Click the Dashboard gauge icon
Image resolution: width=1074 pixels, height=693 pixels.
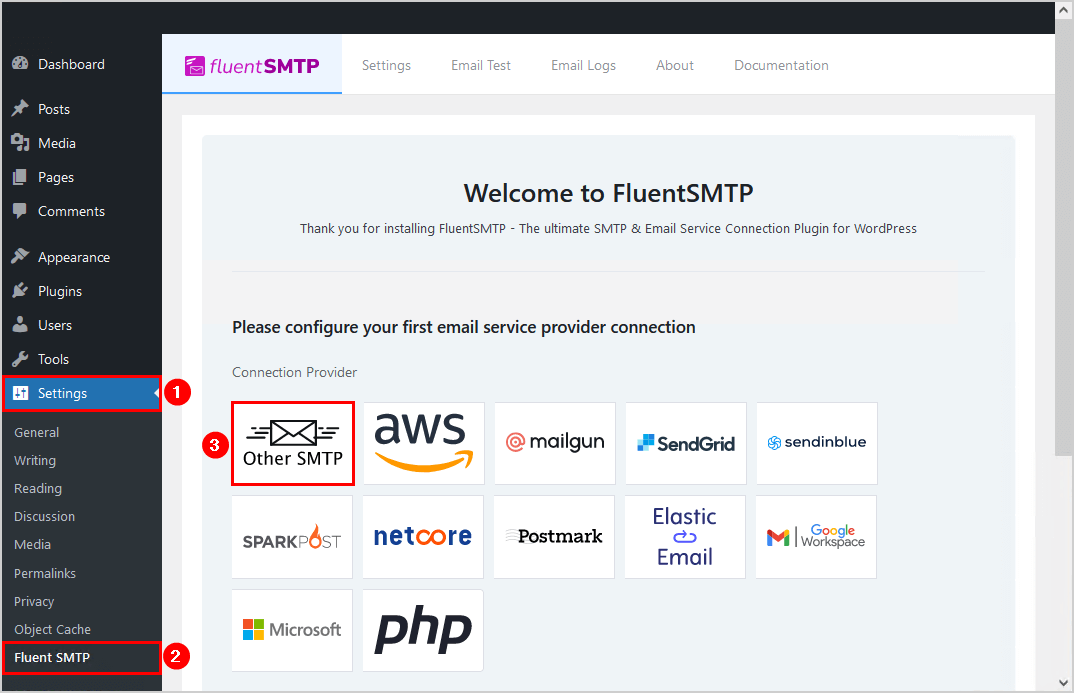tap(20, 64)
